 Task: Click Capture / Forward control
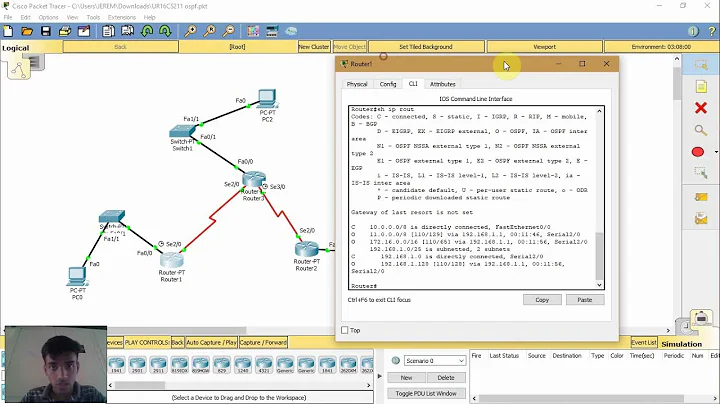coord(263,342)
